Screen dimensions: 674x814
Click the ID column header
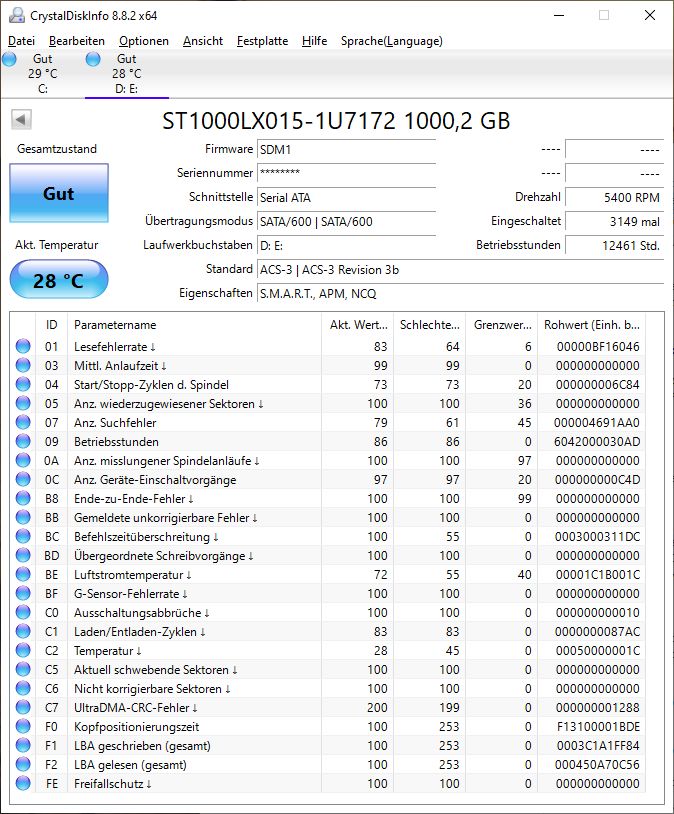pos(51,325)
